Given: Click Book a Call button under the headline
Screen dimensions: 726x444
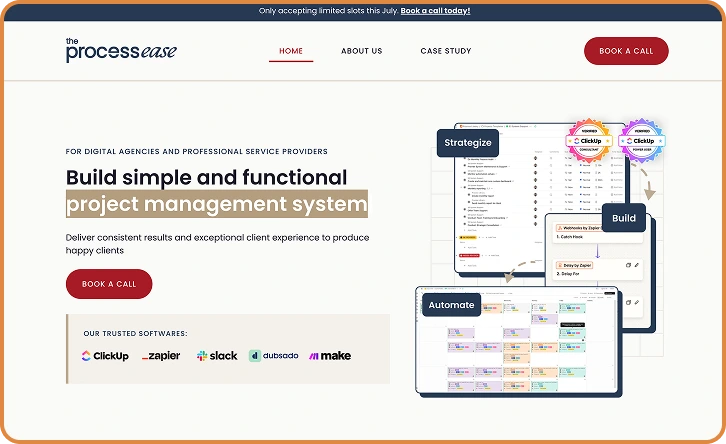Looking at the screenshot, I should 109,284.
